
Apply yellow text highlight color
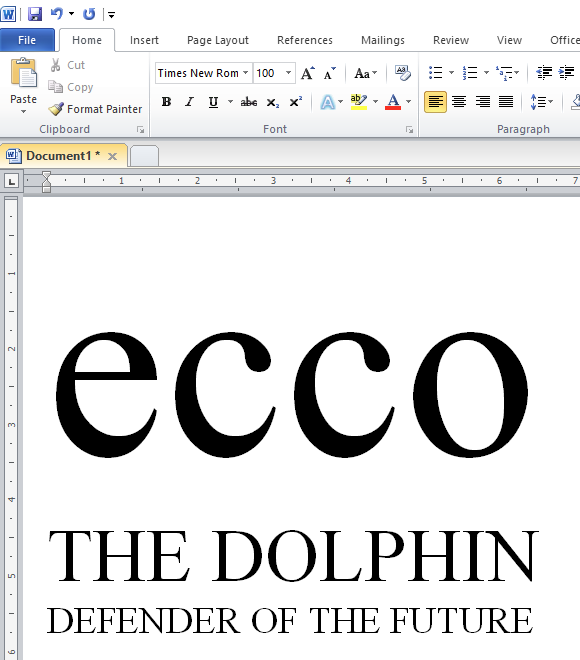[x=359, y=102]
